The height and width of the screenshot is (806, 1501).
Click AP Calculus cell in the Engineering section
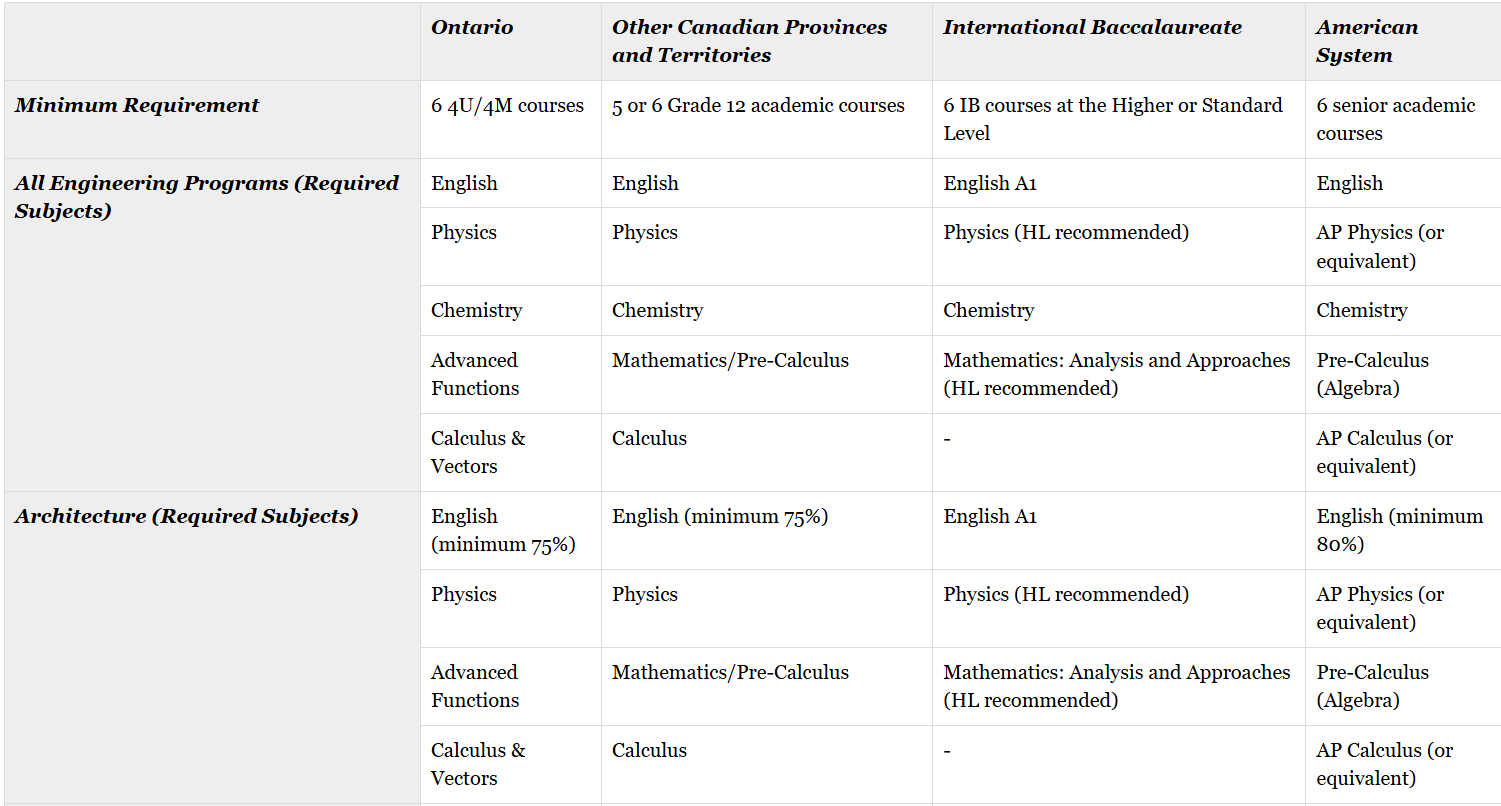pyautogui.click(x=1384, y=452)
